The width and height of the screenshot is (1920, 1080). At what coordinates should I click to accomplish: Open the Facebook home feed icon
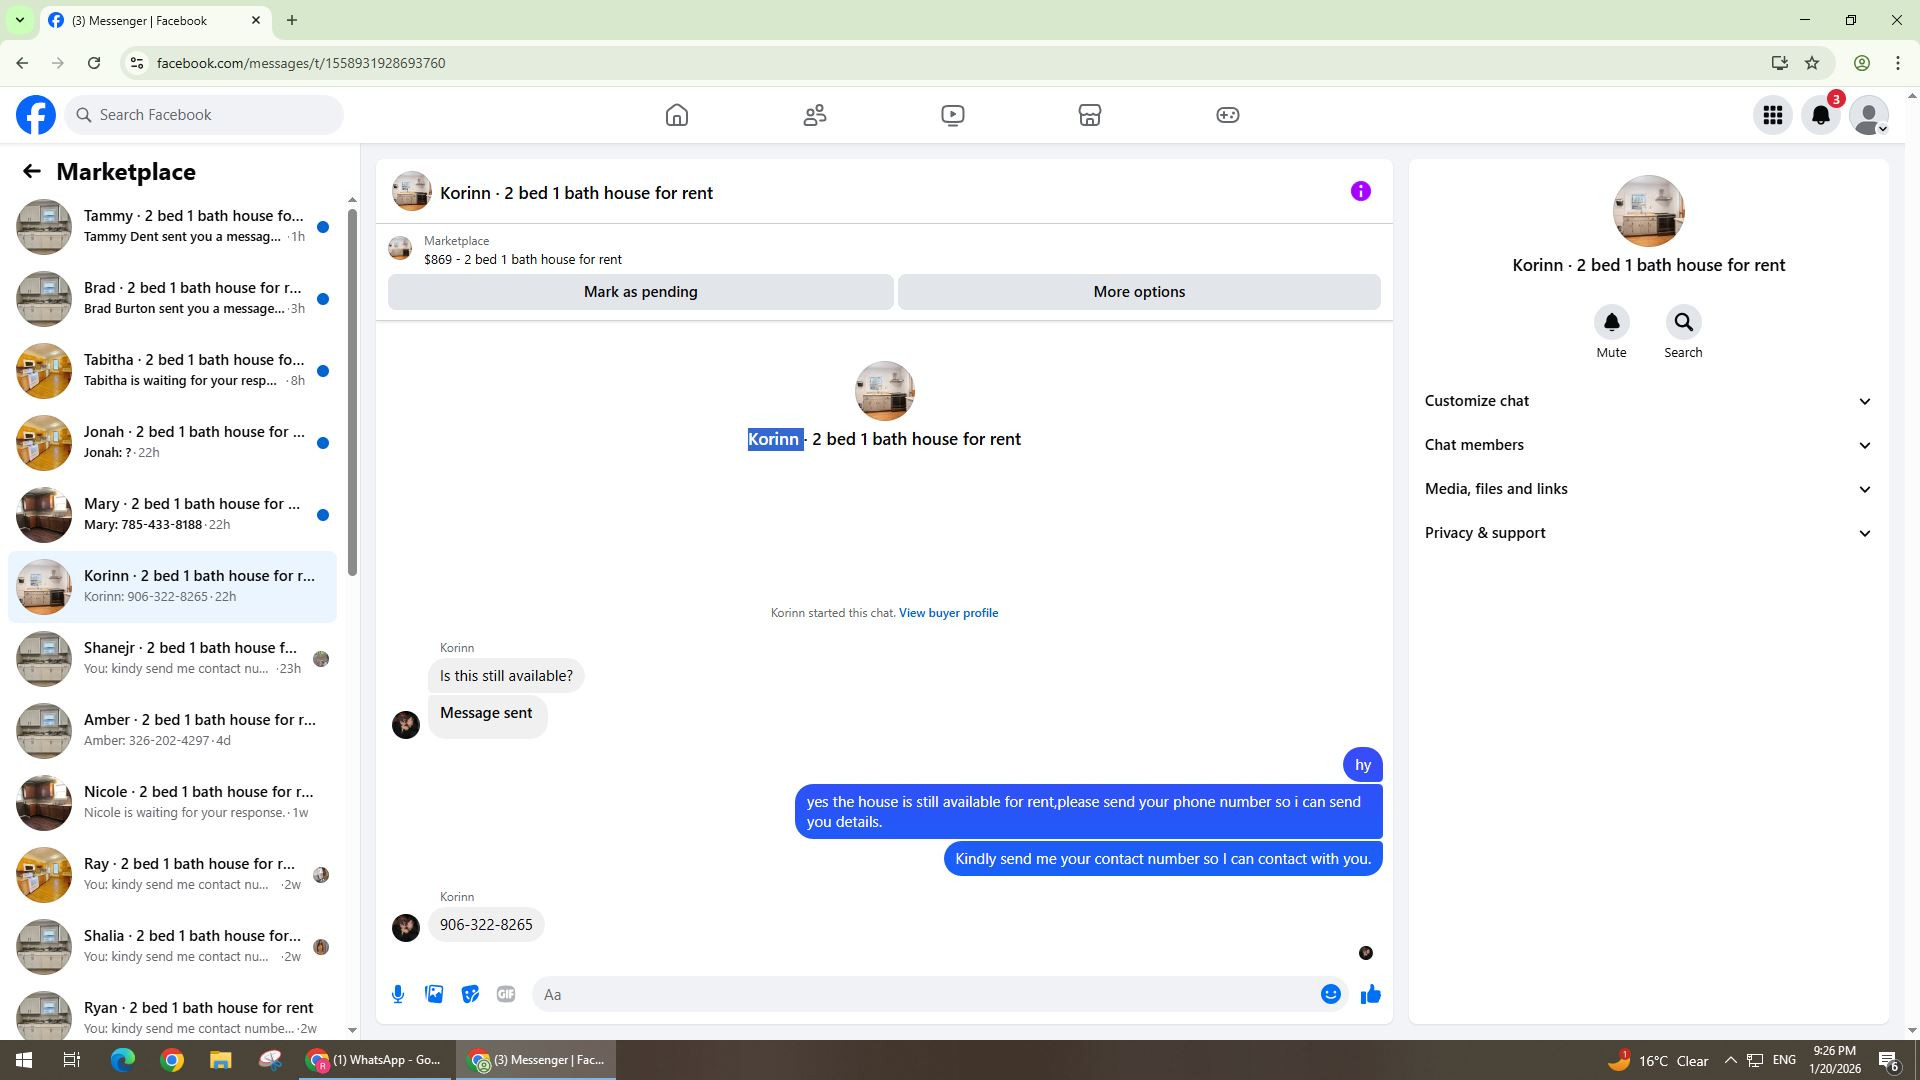(x=677, y=115)
